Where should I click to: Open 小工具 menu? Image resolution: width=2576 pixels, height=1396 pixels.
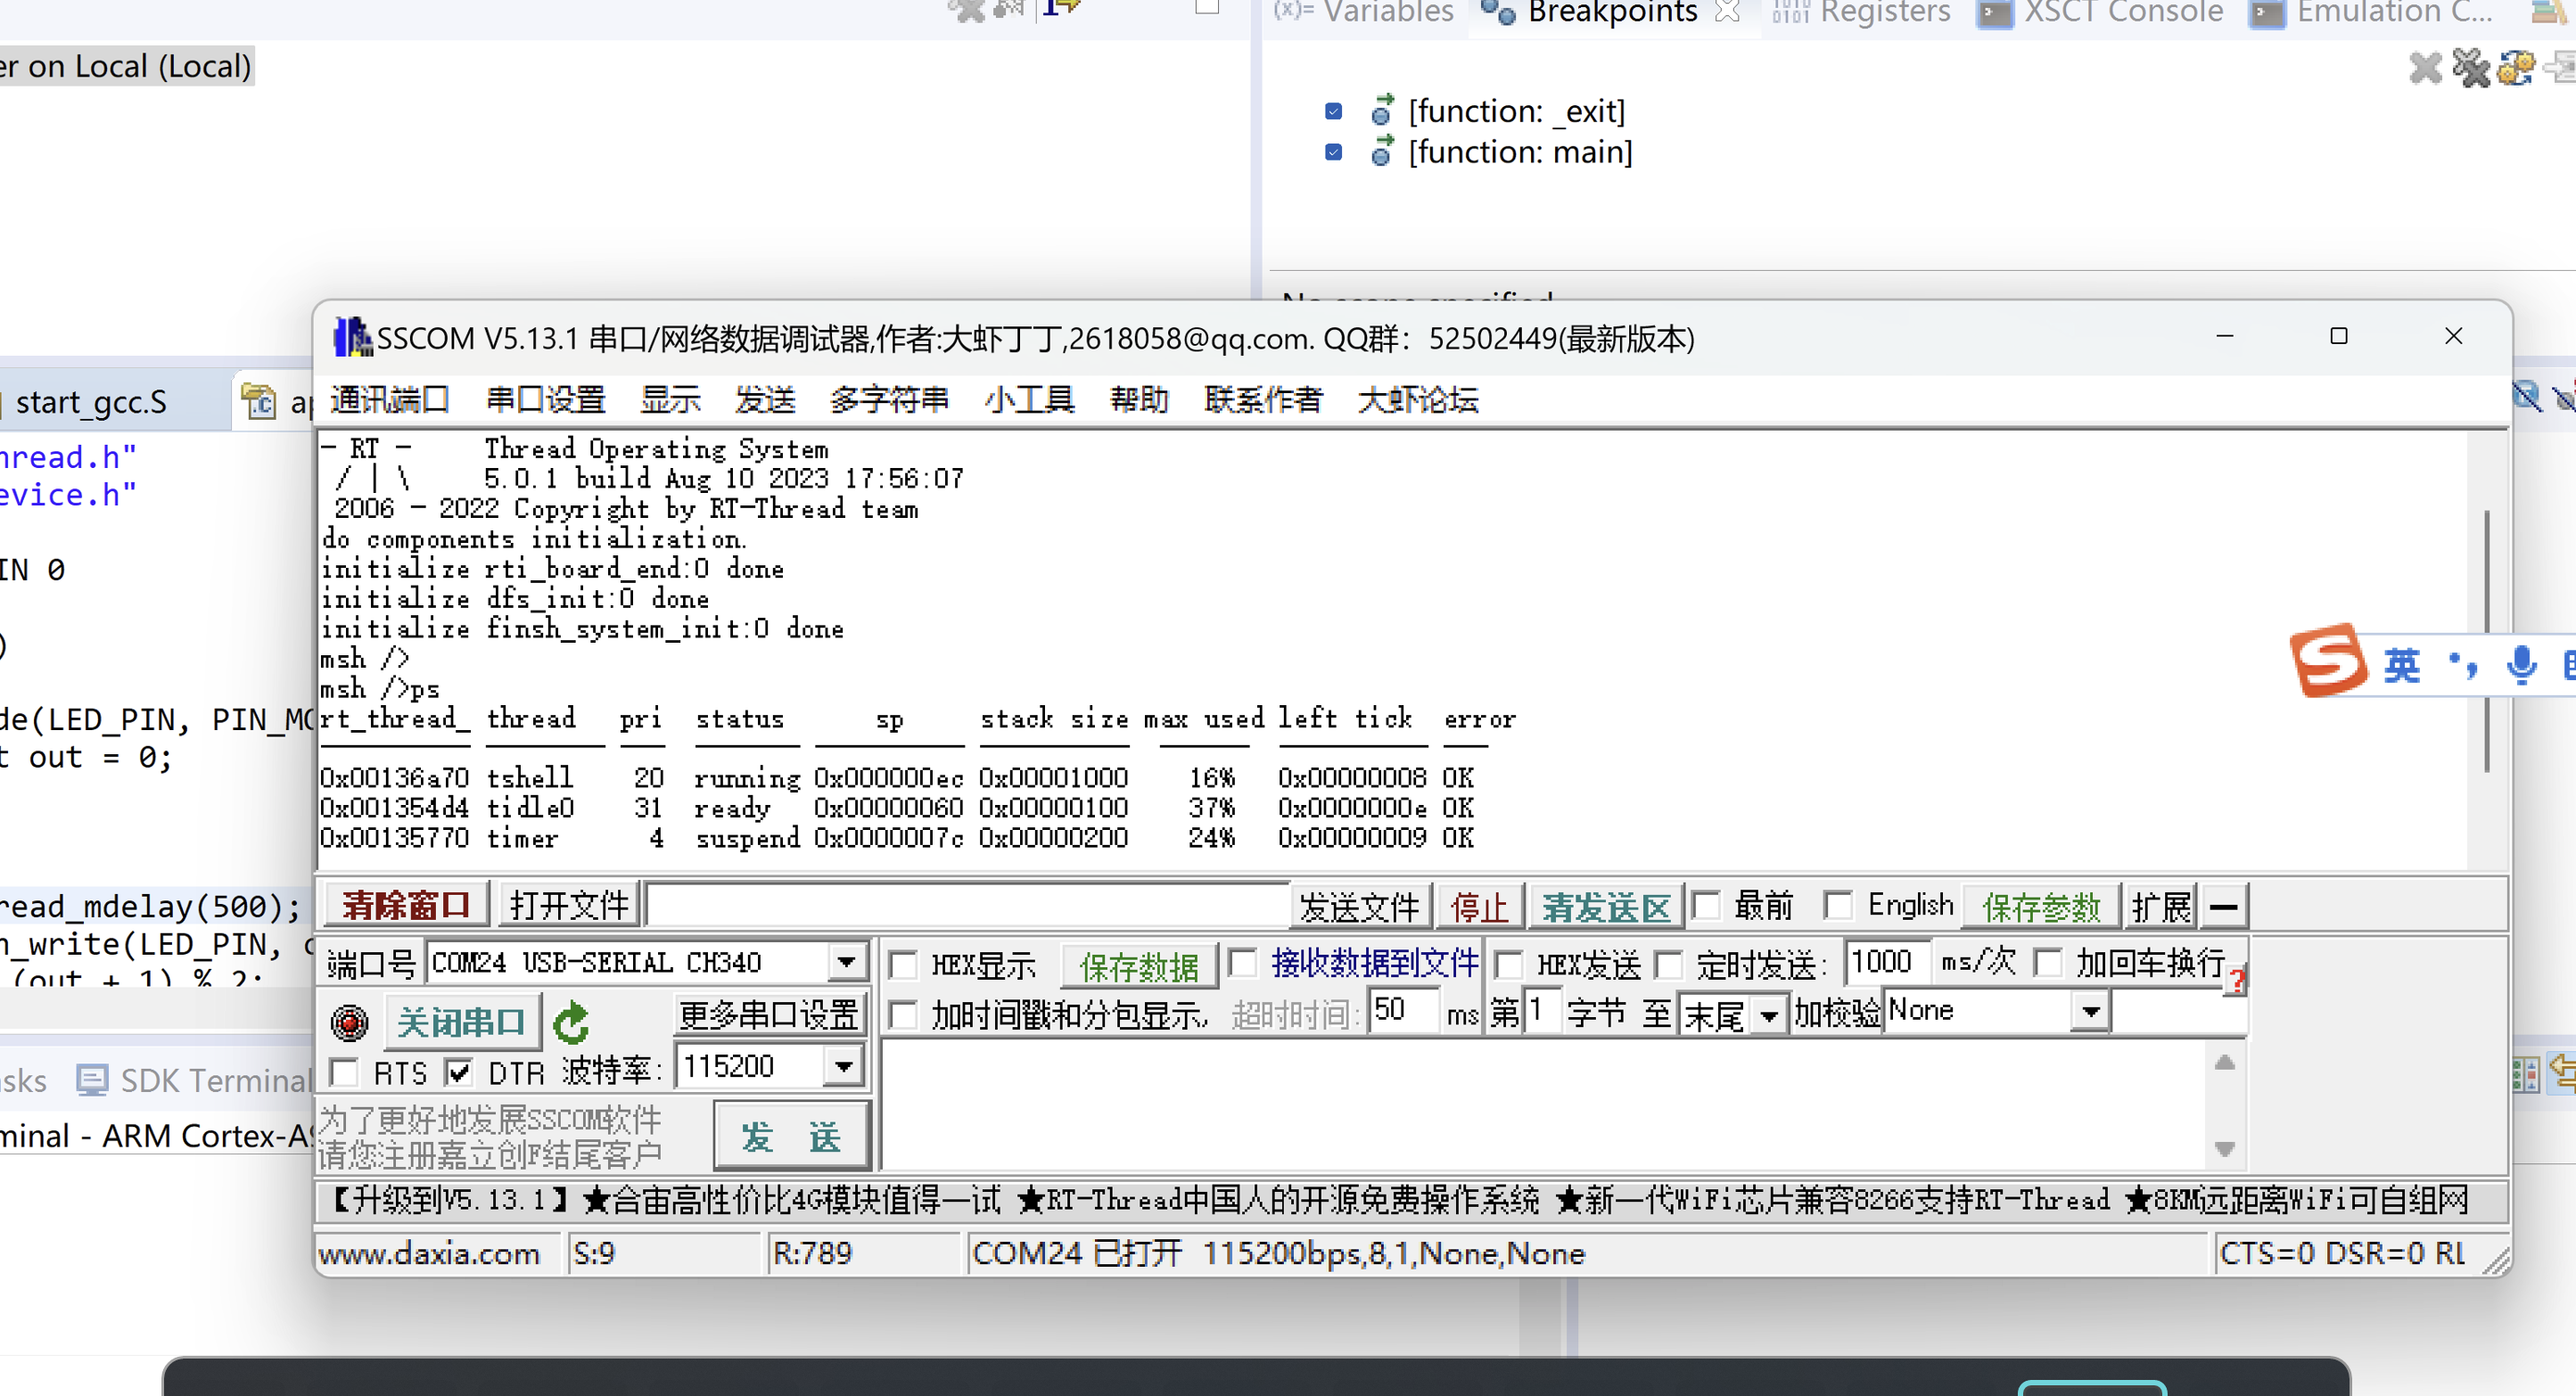pyautogui.click(x=1029, y=400)
